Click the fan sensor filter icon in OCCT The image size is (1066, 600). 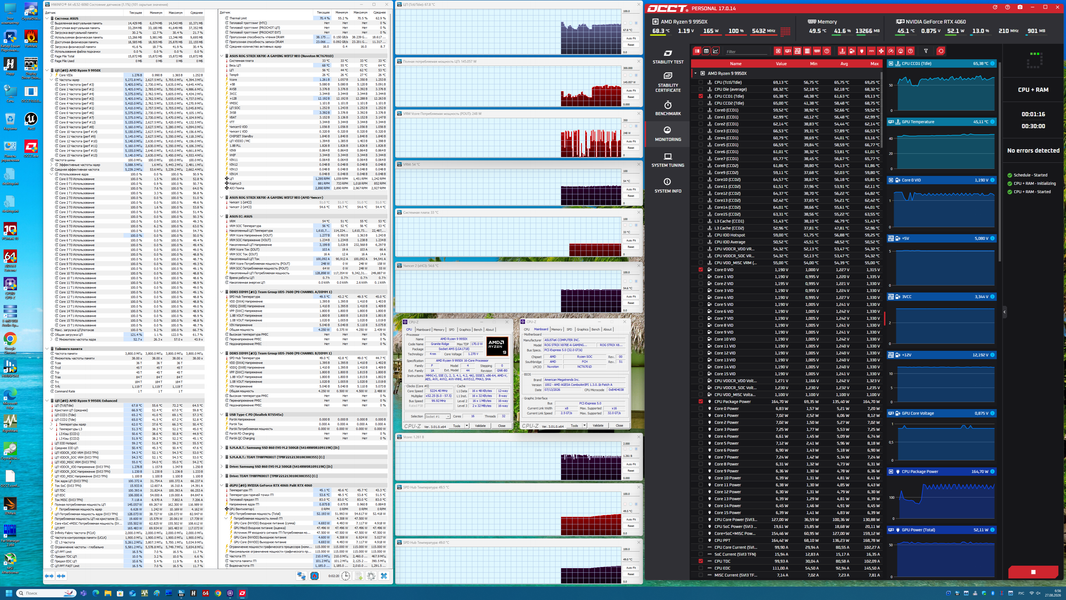(x=881, y=51)
